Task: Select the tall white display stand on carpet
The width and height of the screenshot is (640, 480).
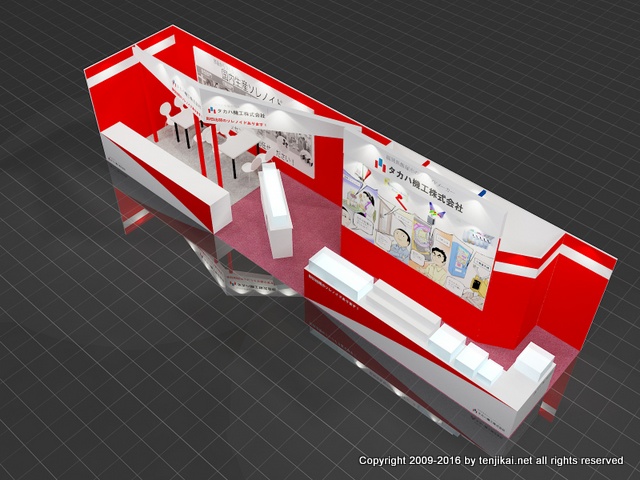Action: [x=276, y=210]
